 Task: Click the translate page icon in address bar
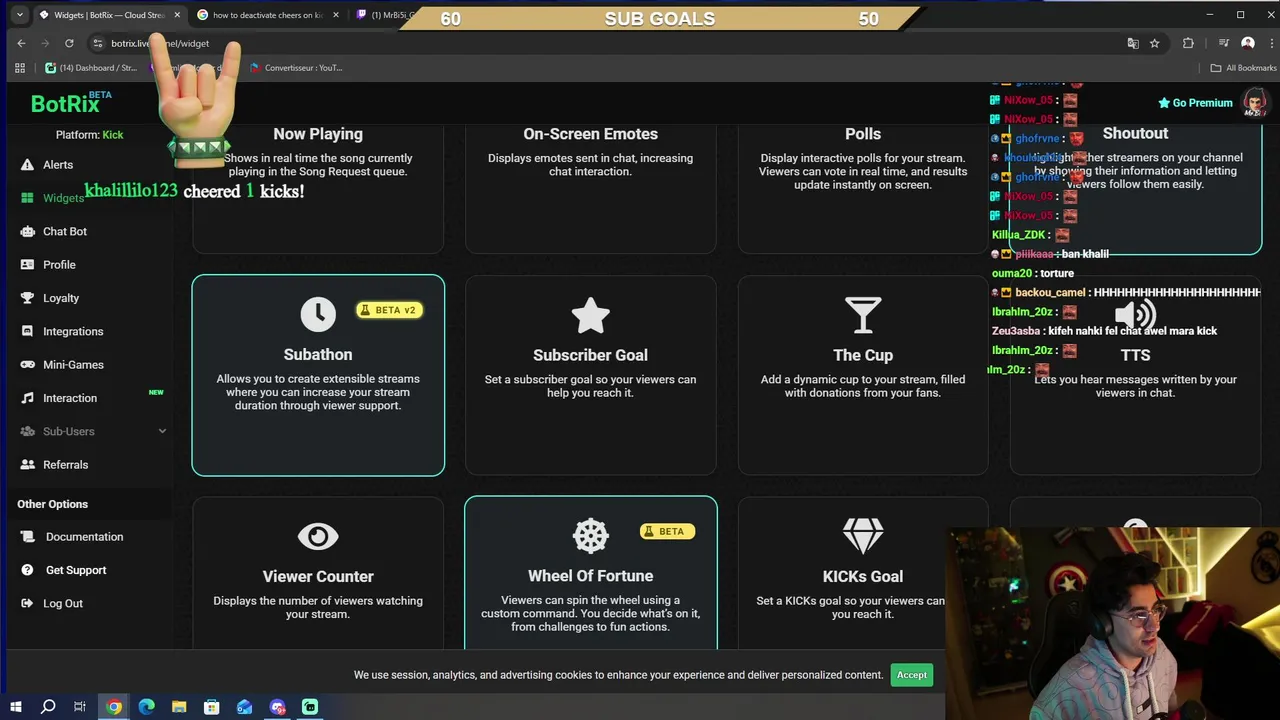click(x=1132, y=43)
